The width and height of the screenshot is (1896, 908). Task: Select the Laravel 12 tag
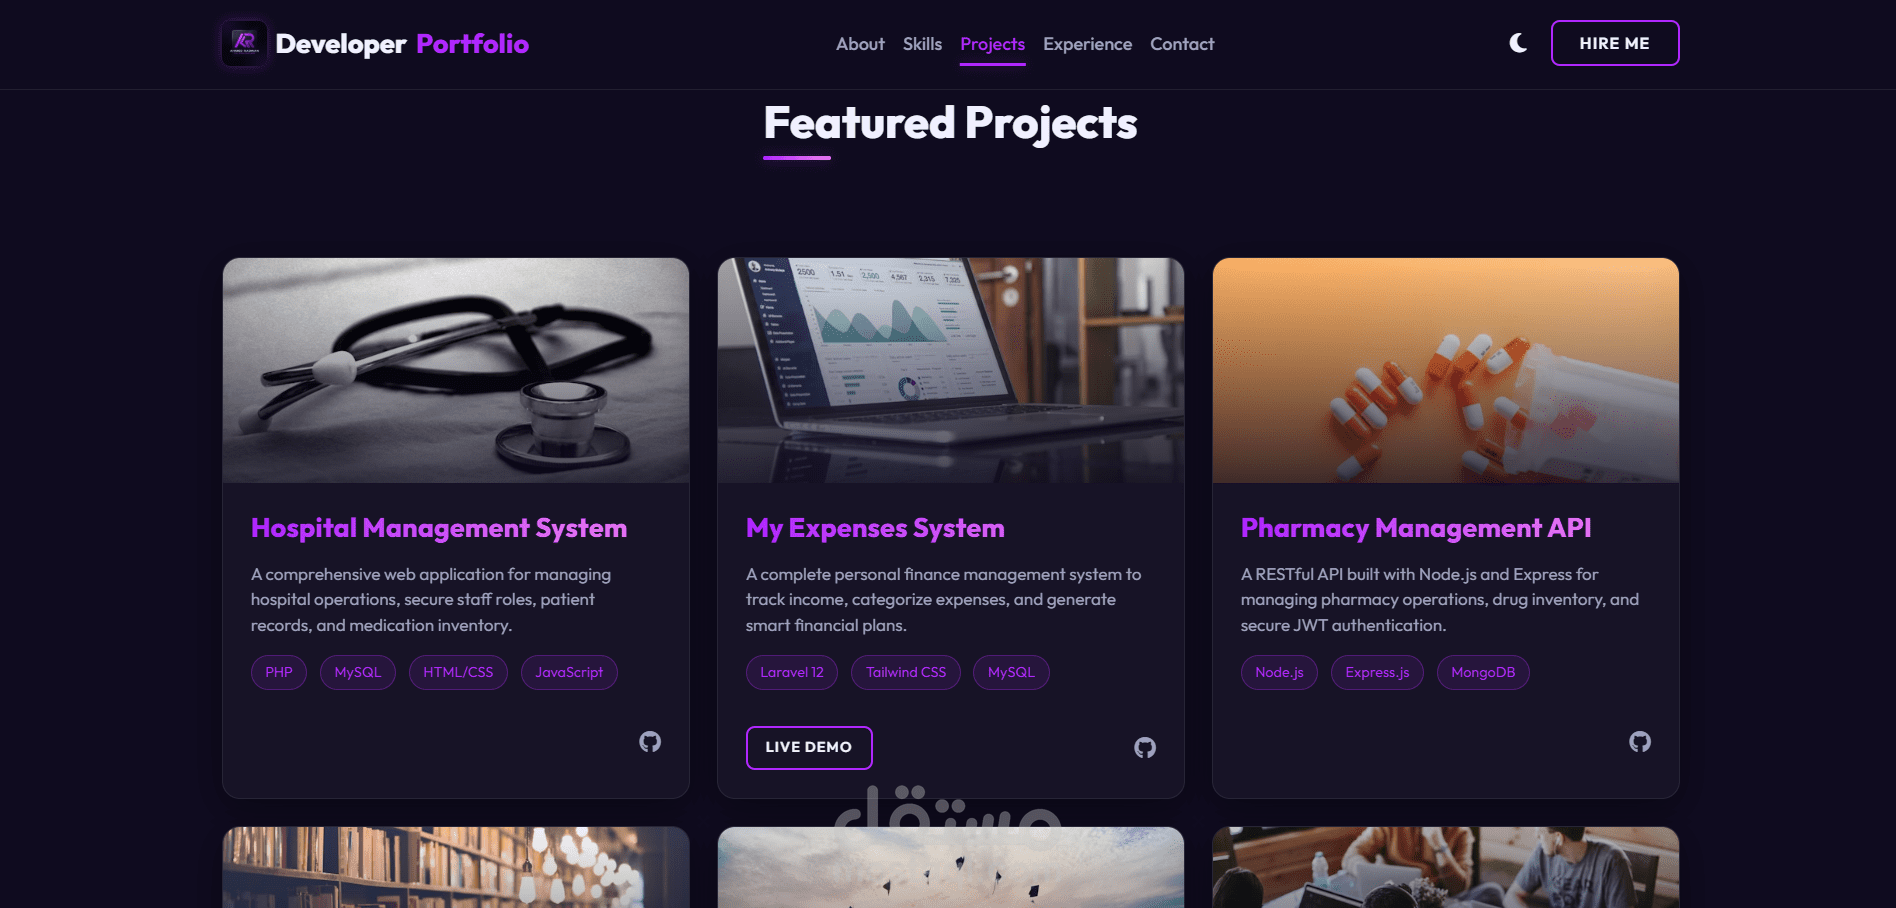point(792,672)
